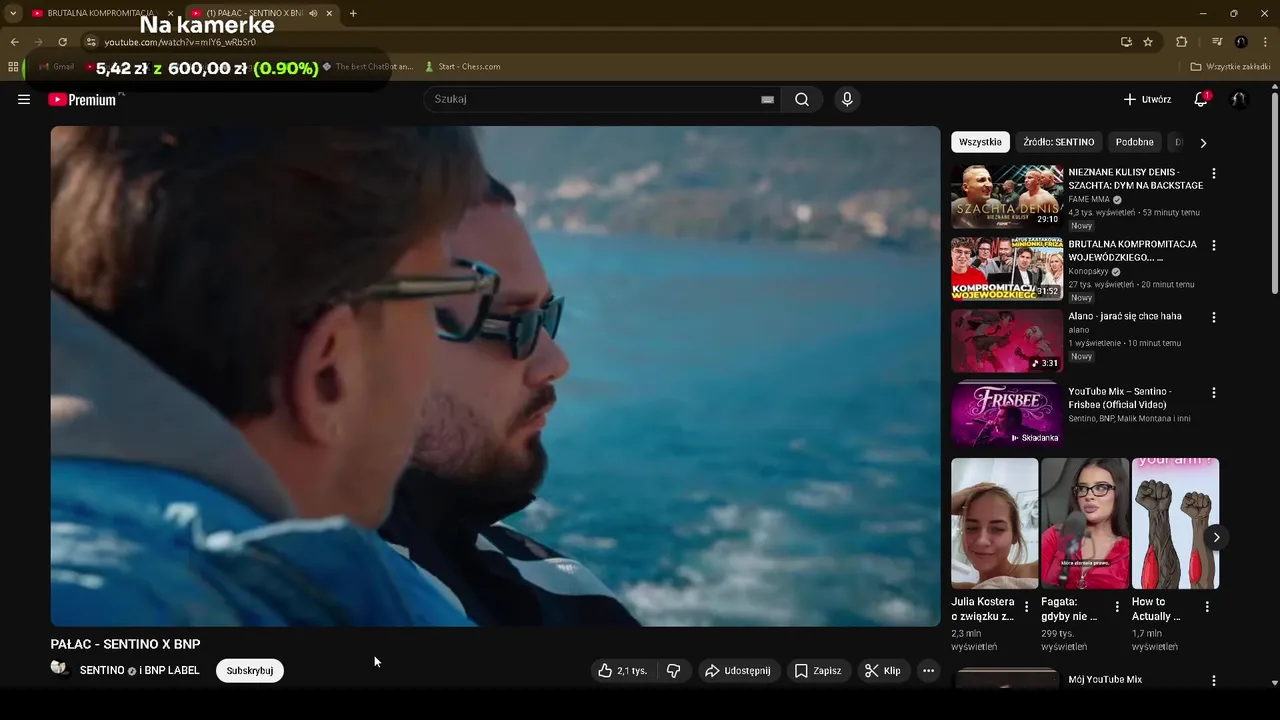This screenshot has width=1280, height=720.
Task: Open Chrome tab search dropdown arrow
Action: 13,13
